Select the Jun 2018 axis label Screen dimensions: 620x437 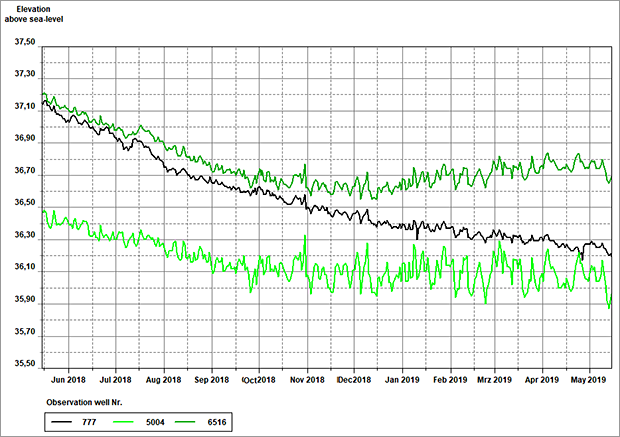click(68, 380)
